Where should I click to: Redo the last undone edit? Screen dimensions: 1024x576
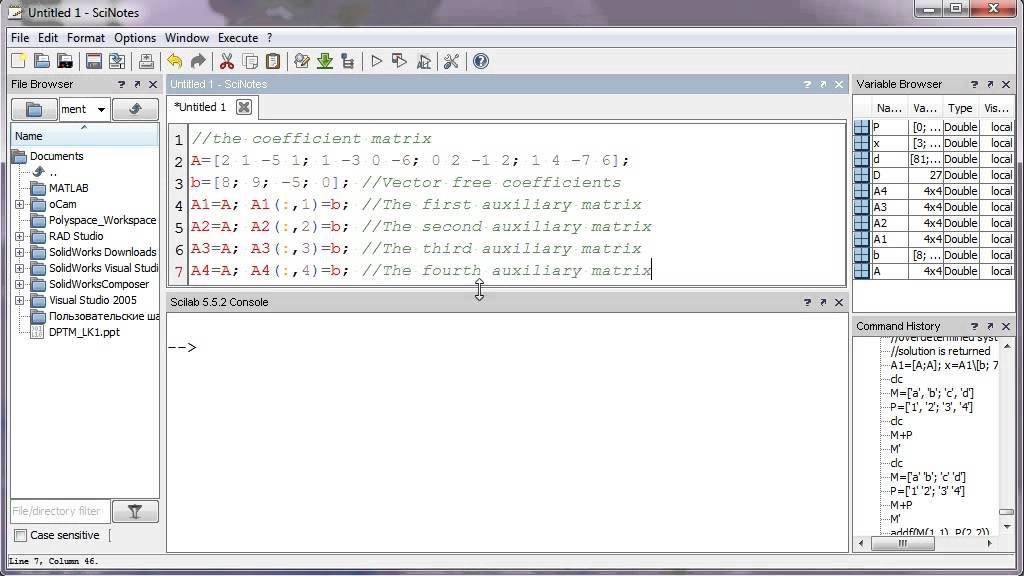198,61
